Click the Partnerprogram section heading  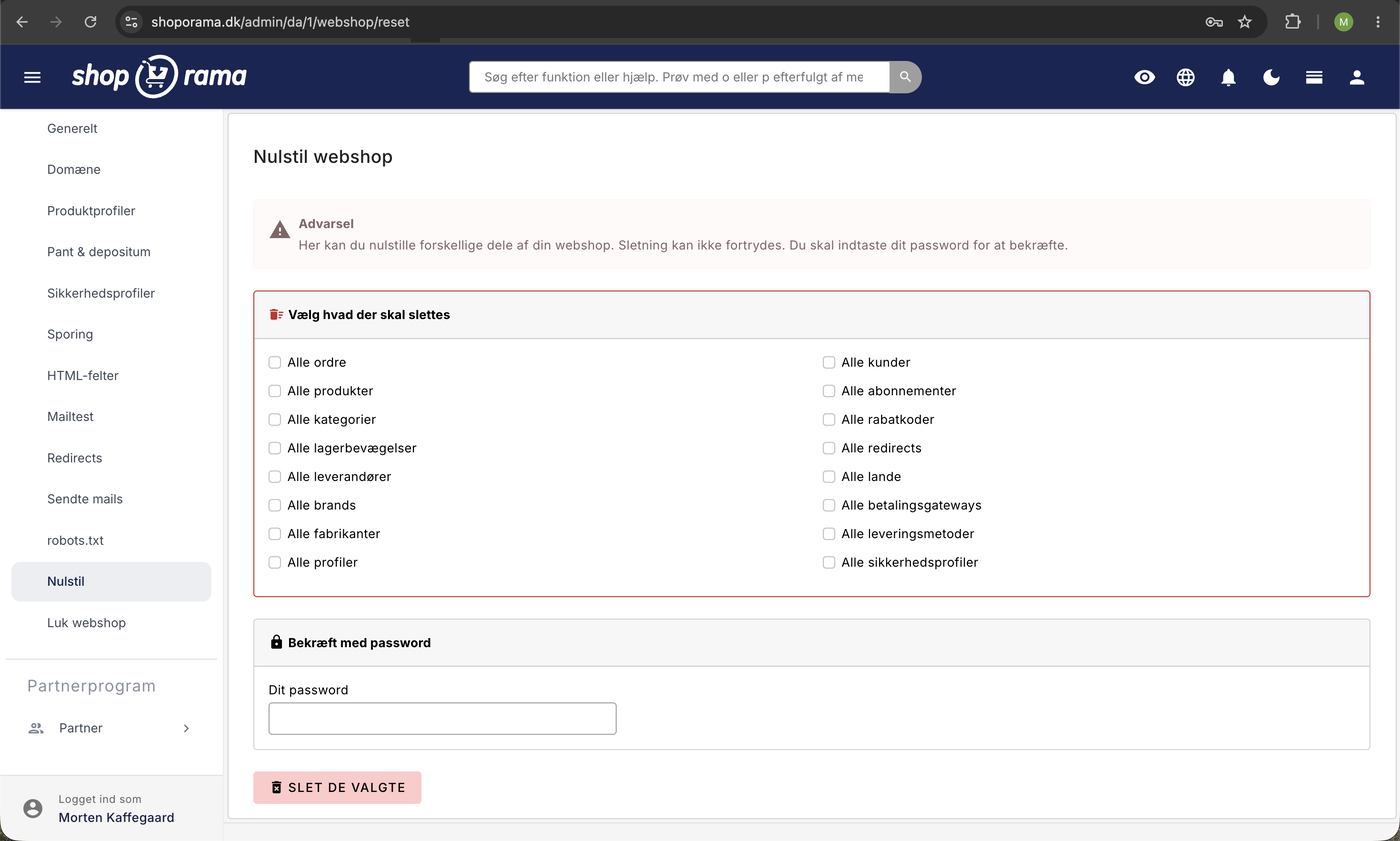point(91,686)
